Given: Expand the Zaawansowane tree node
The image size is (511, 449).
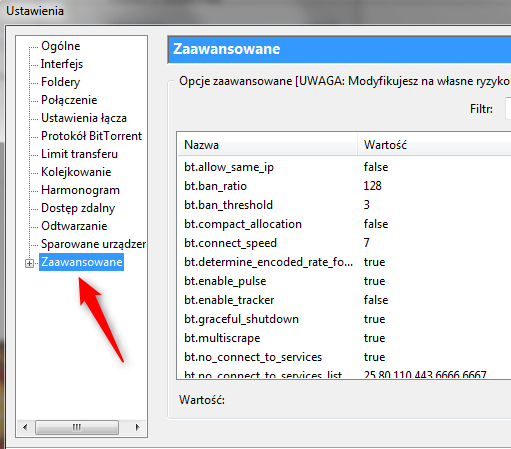Looking at the screenshot, I should tap(29, 263).
